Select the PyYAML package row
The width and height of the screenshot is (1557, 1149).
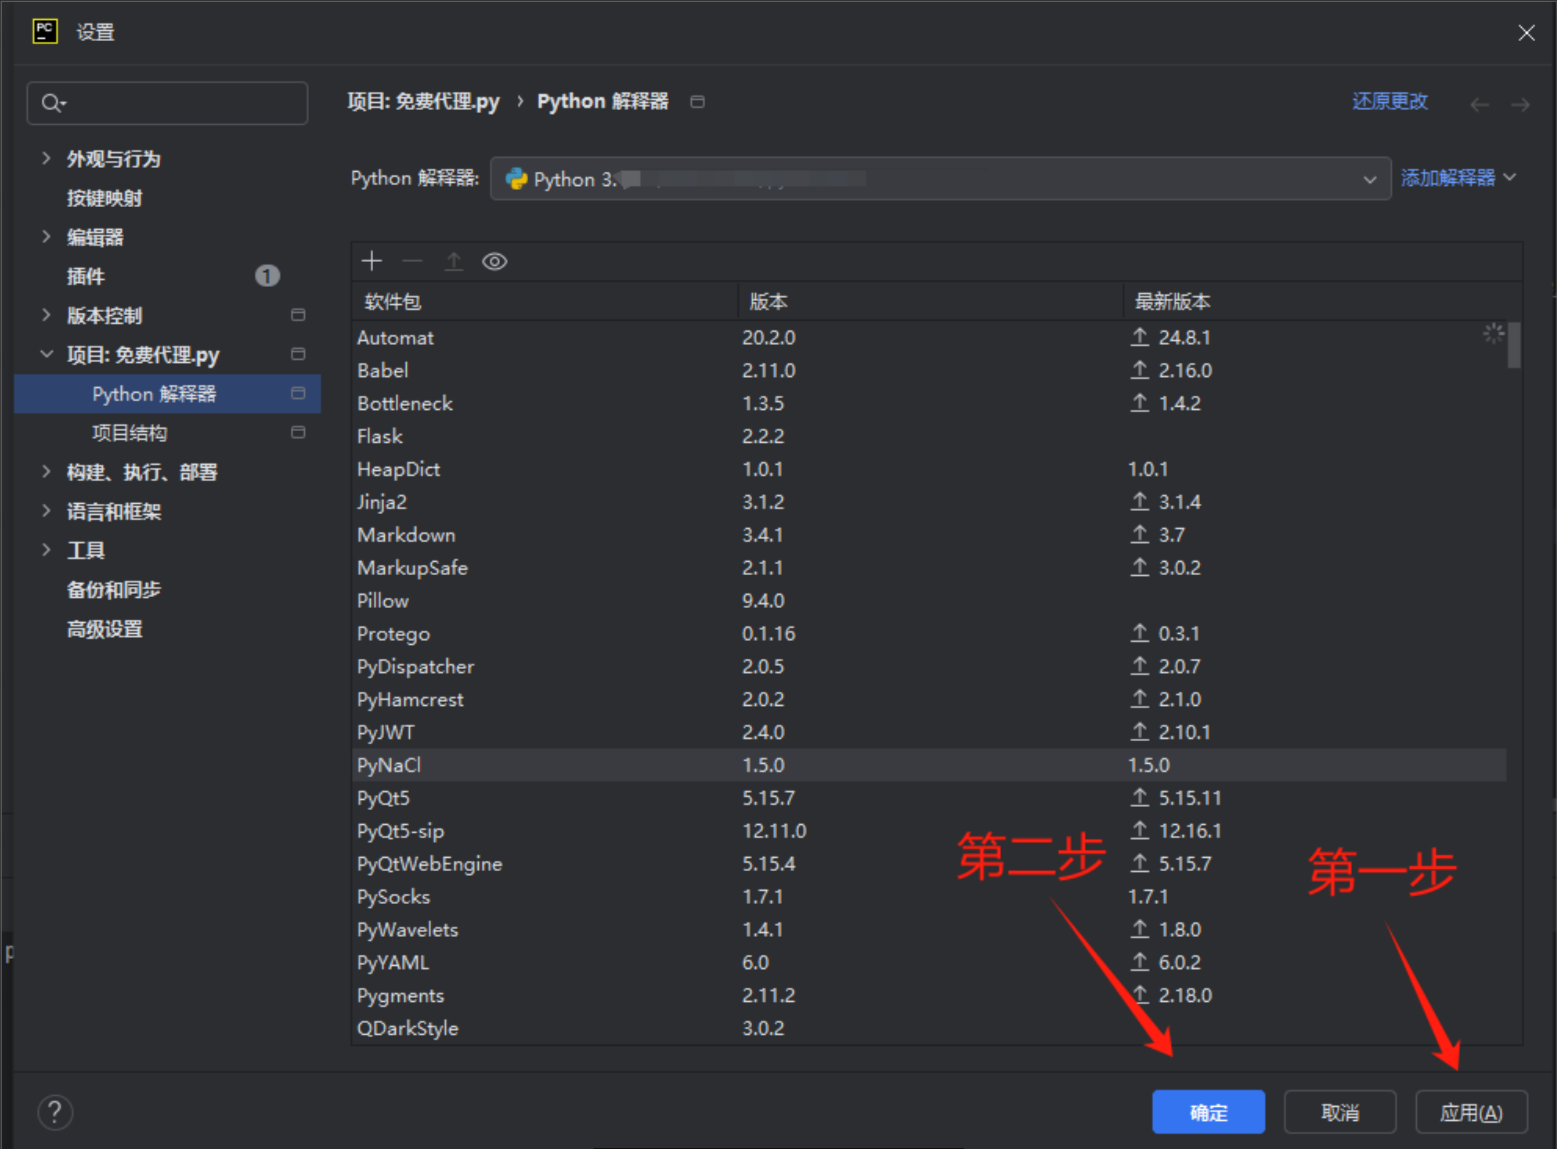pos(930,962)
